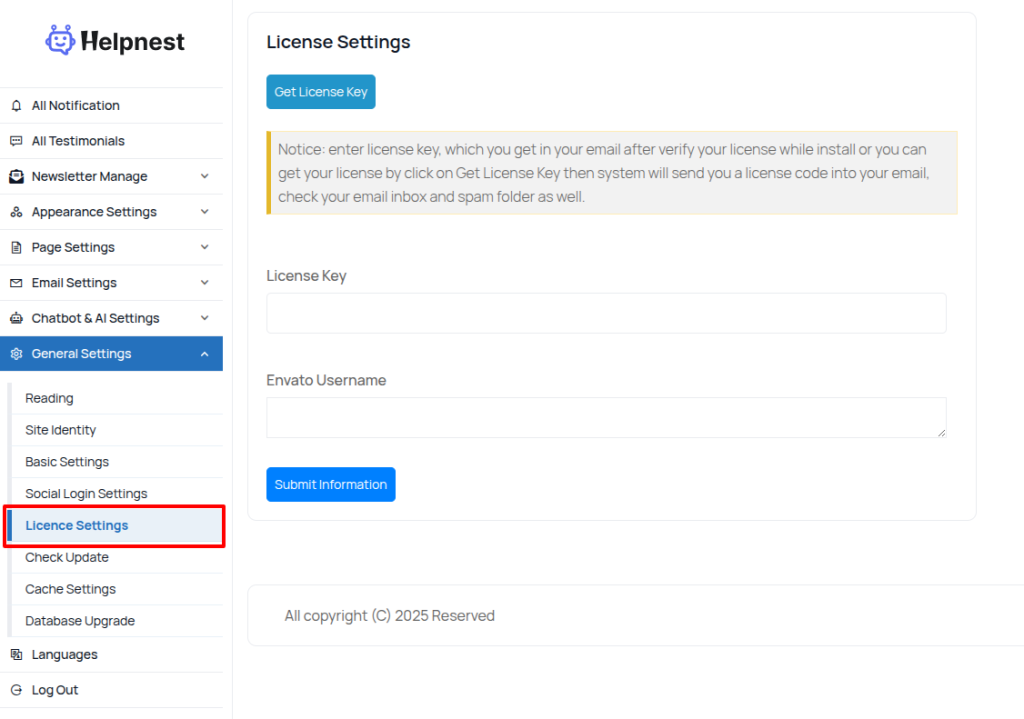Image resolution: width=1024 pixels, height=719 pixels.
Task: Click the Helpnest robot logo icon
Action: (60, 40)
